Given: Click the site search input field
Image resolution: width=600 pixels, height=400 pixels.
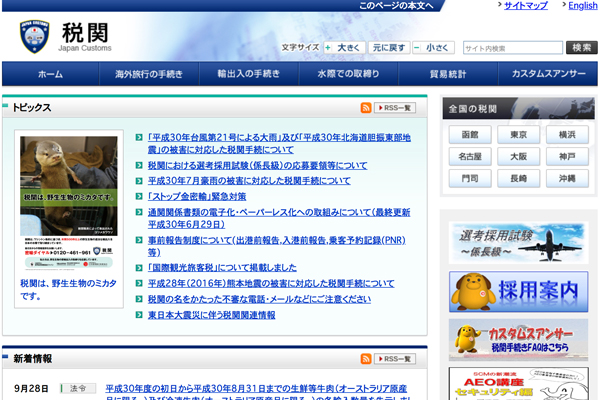Looking at the screenshot, I should click(513, 48).
